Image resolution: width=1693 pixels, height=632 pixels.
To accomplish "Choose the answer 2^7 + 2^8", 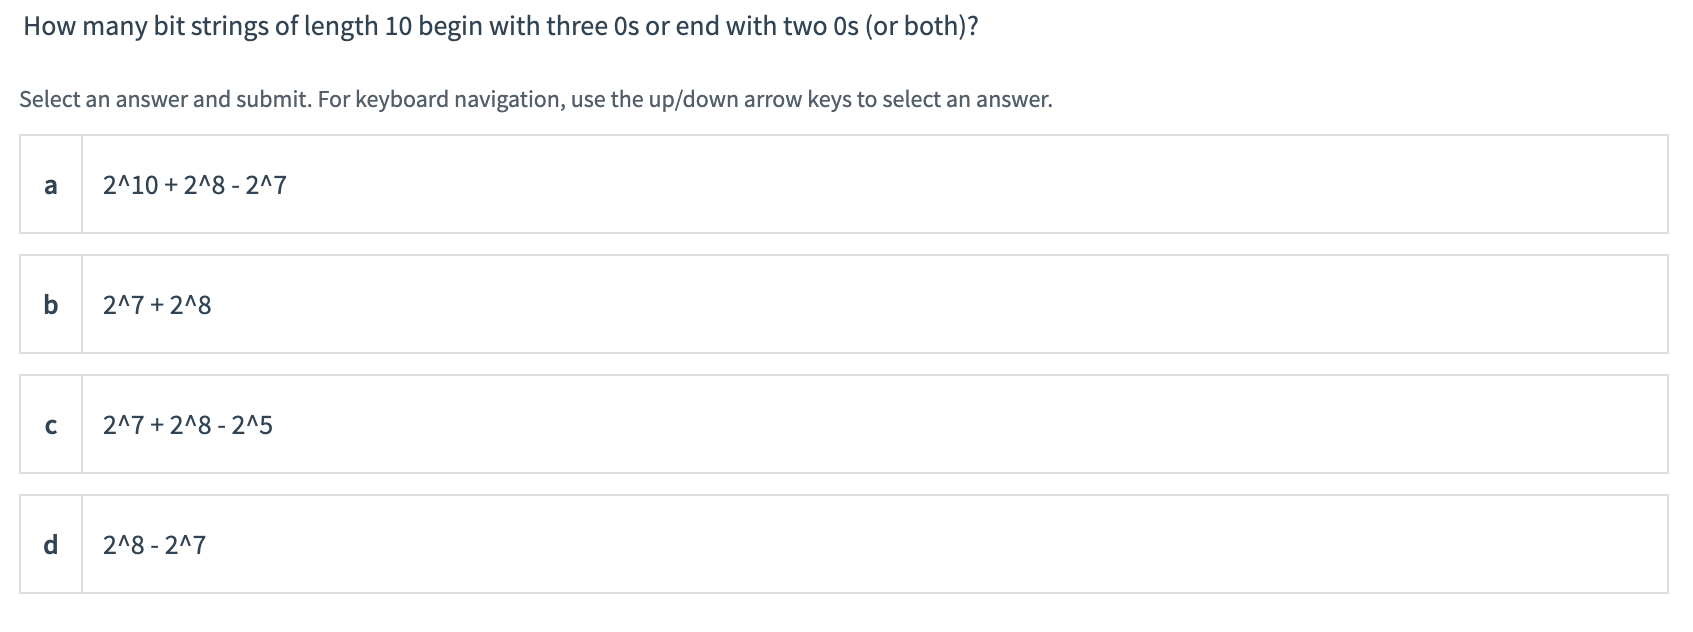I will [x=157, y=305].
